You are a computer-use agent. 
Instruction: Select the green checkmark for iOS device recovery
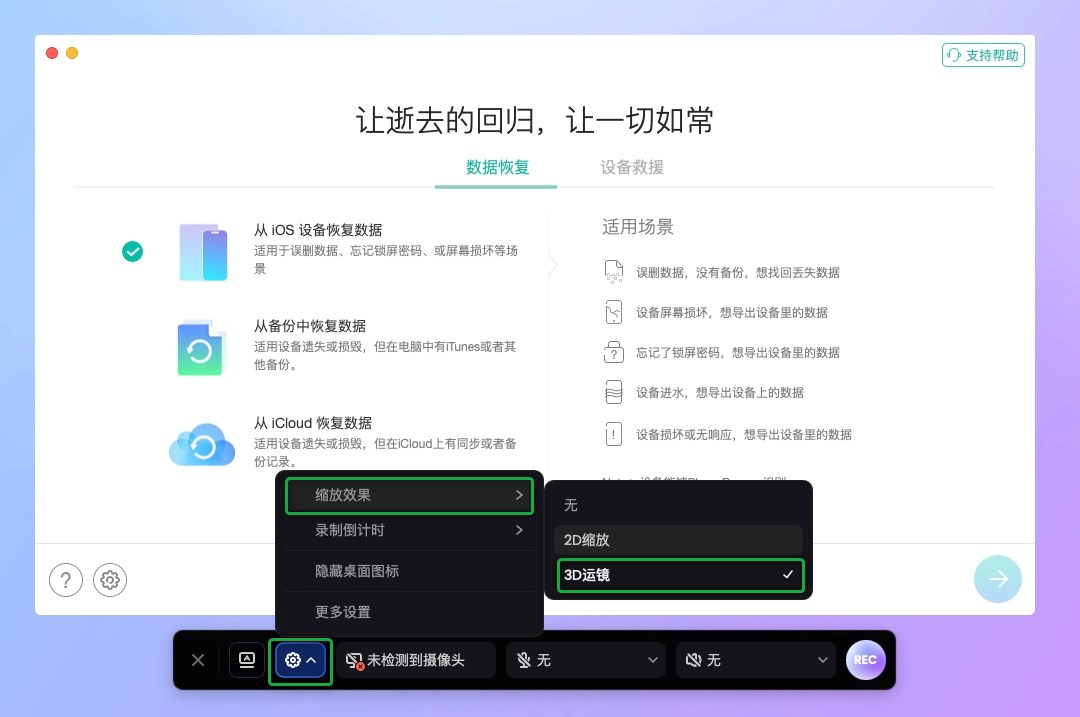tap(132, 251)
